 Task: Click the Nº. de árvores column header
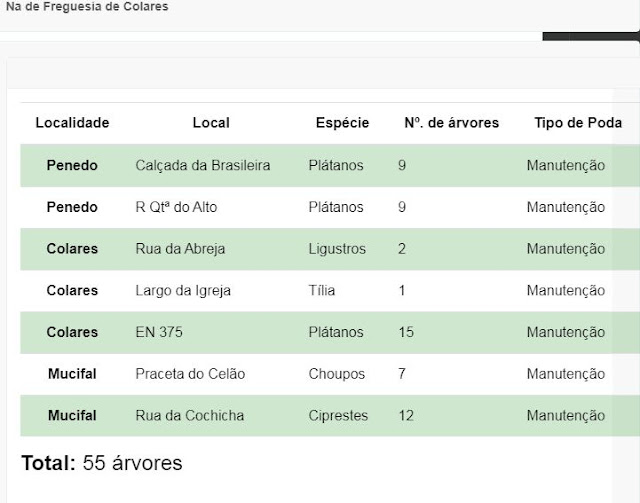(451, 122)
